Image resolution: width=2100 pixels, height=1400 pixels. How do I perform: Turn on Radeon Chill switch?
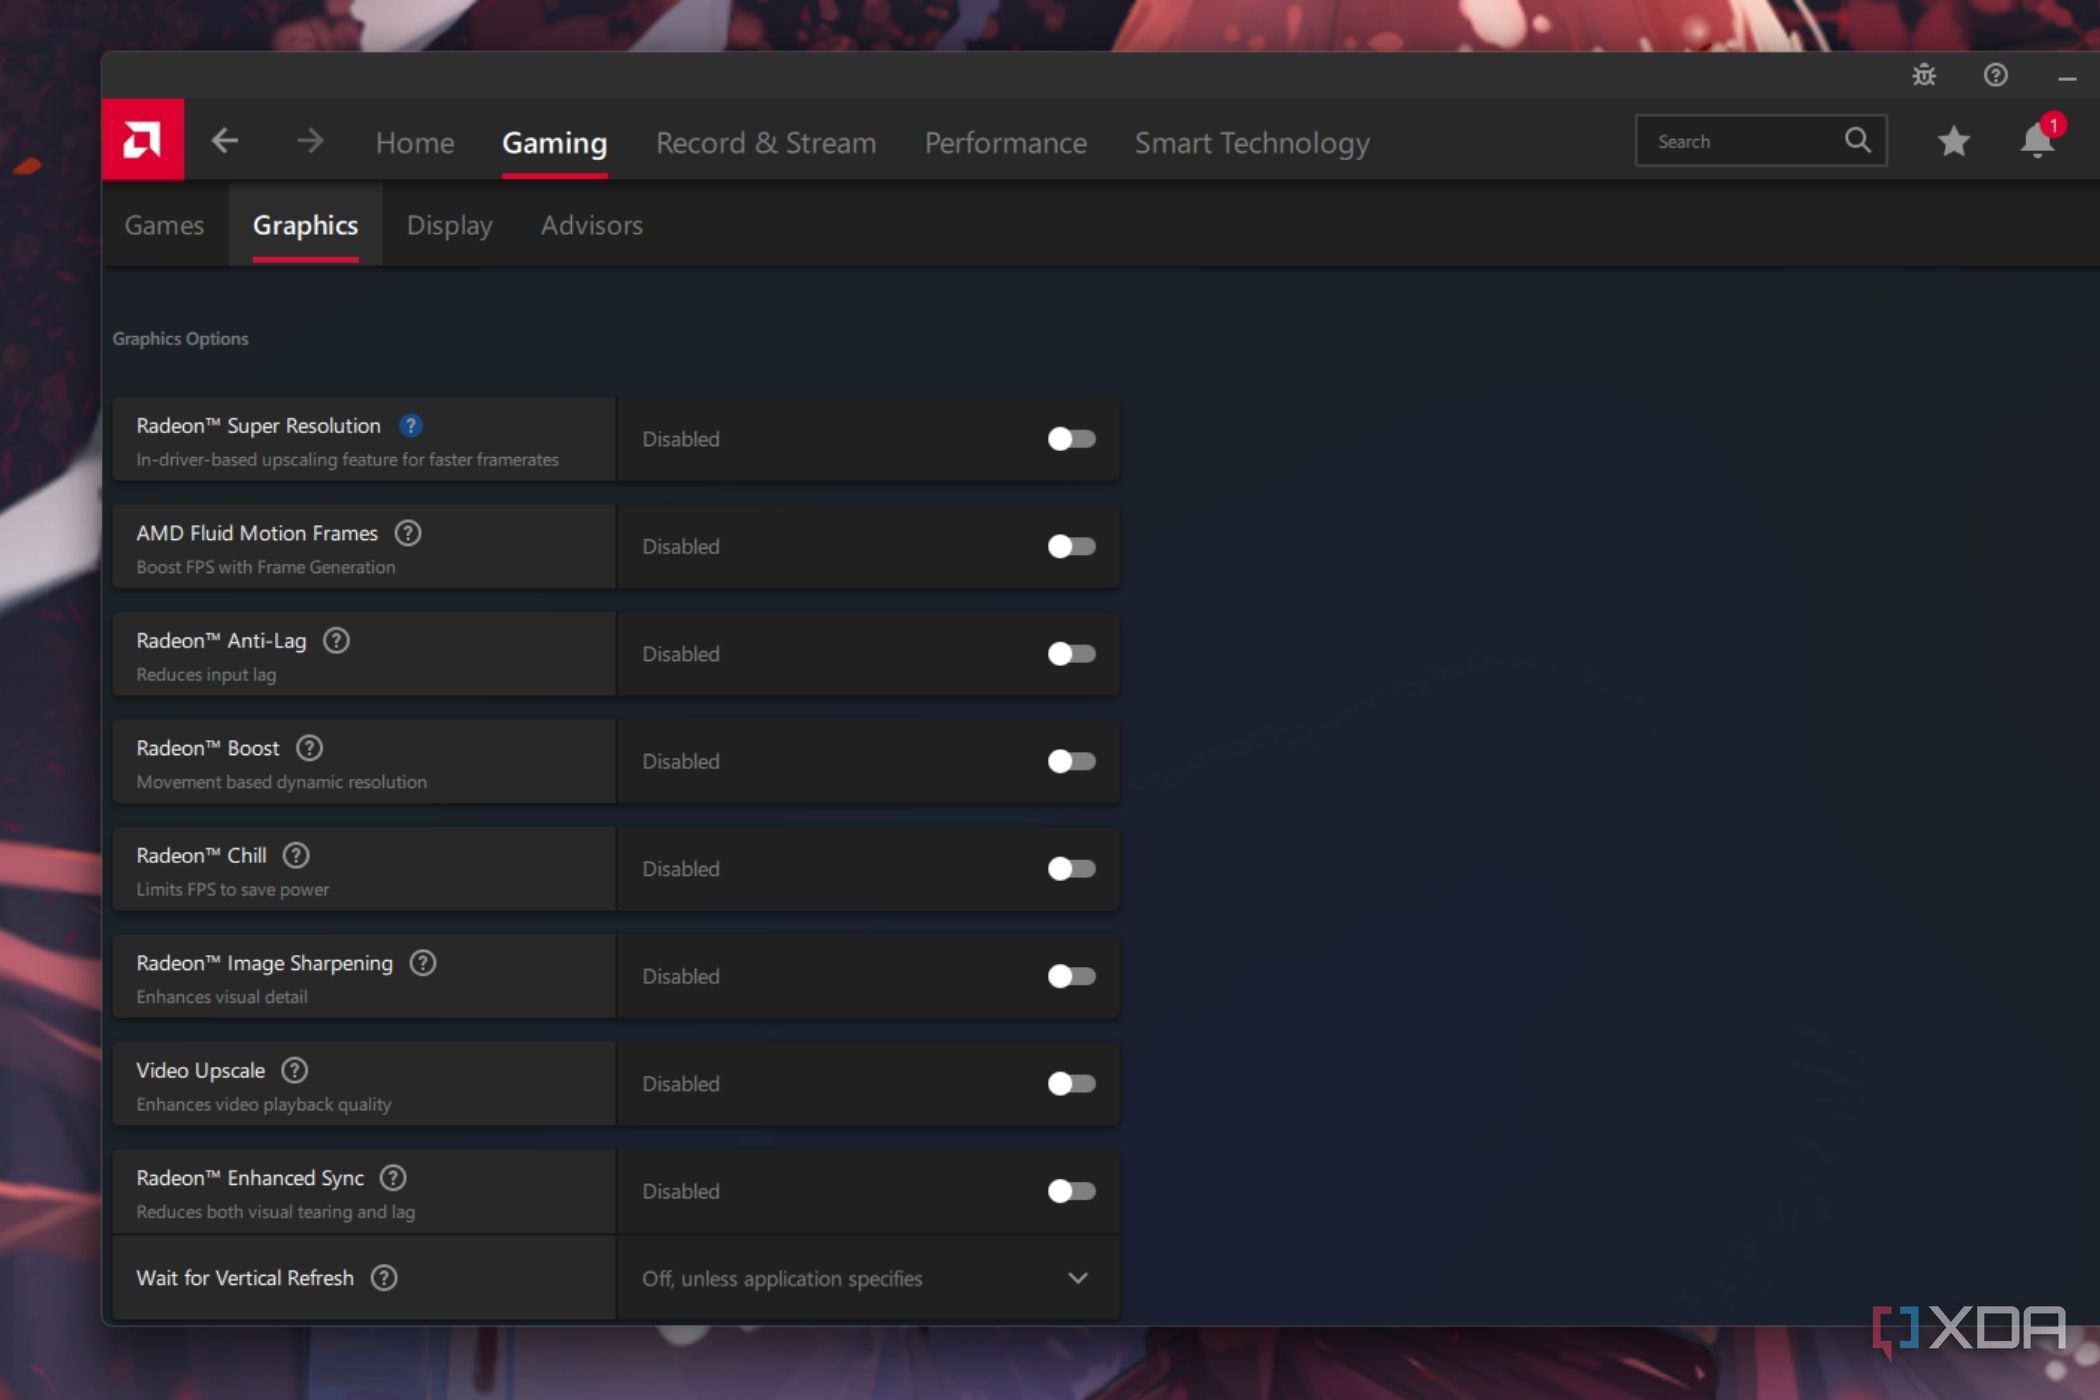(1071, 869)
